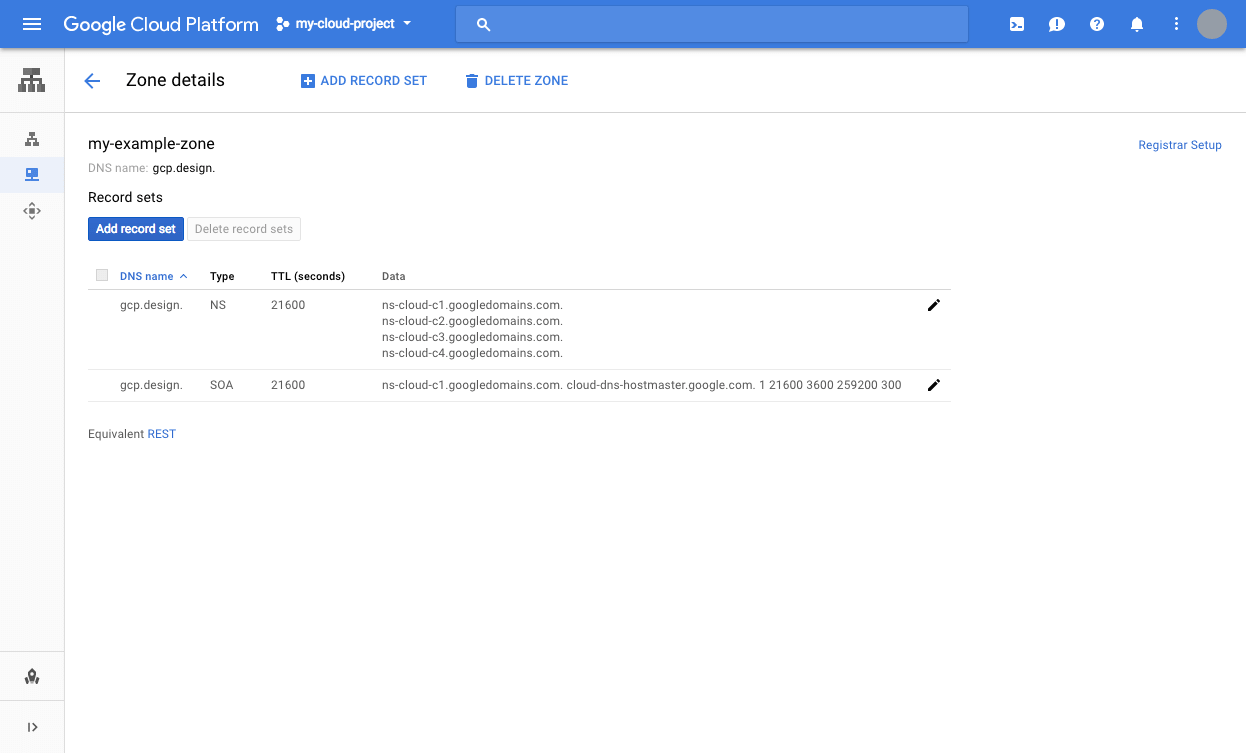Image resolution: width=1246 pixels, height=753 pixels.
Task: Select ns-cloud-c4.googledomains.com. name server entry
Action: (473, 353)
